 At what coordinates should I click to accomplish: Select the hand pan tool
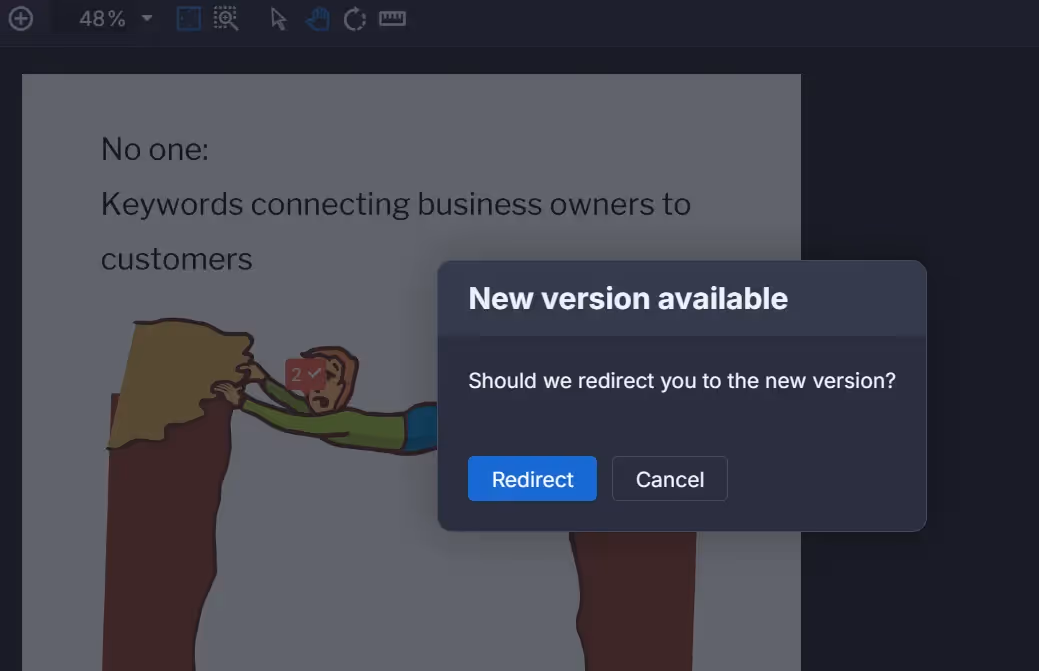pos(317,19)
